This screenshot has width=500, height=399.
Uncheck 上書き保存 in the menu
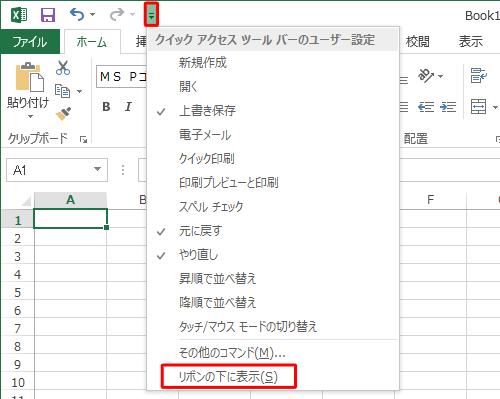click(273, 111)
